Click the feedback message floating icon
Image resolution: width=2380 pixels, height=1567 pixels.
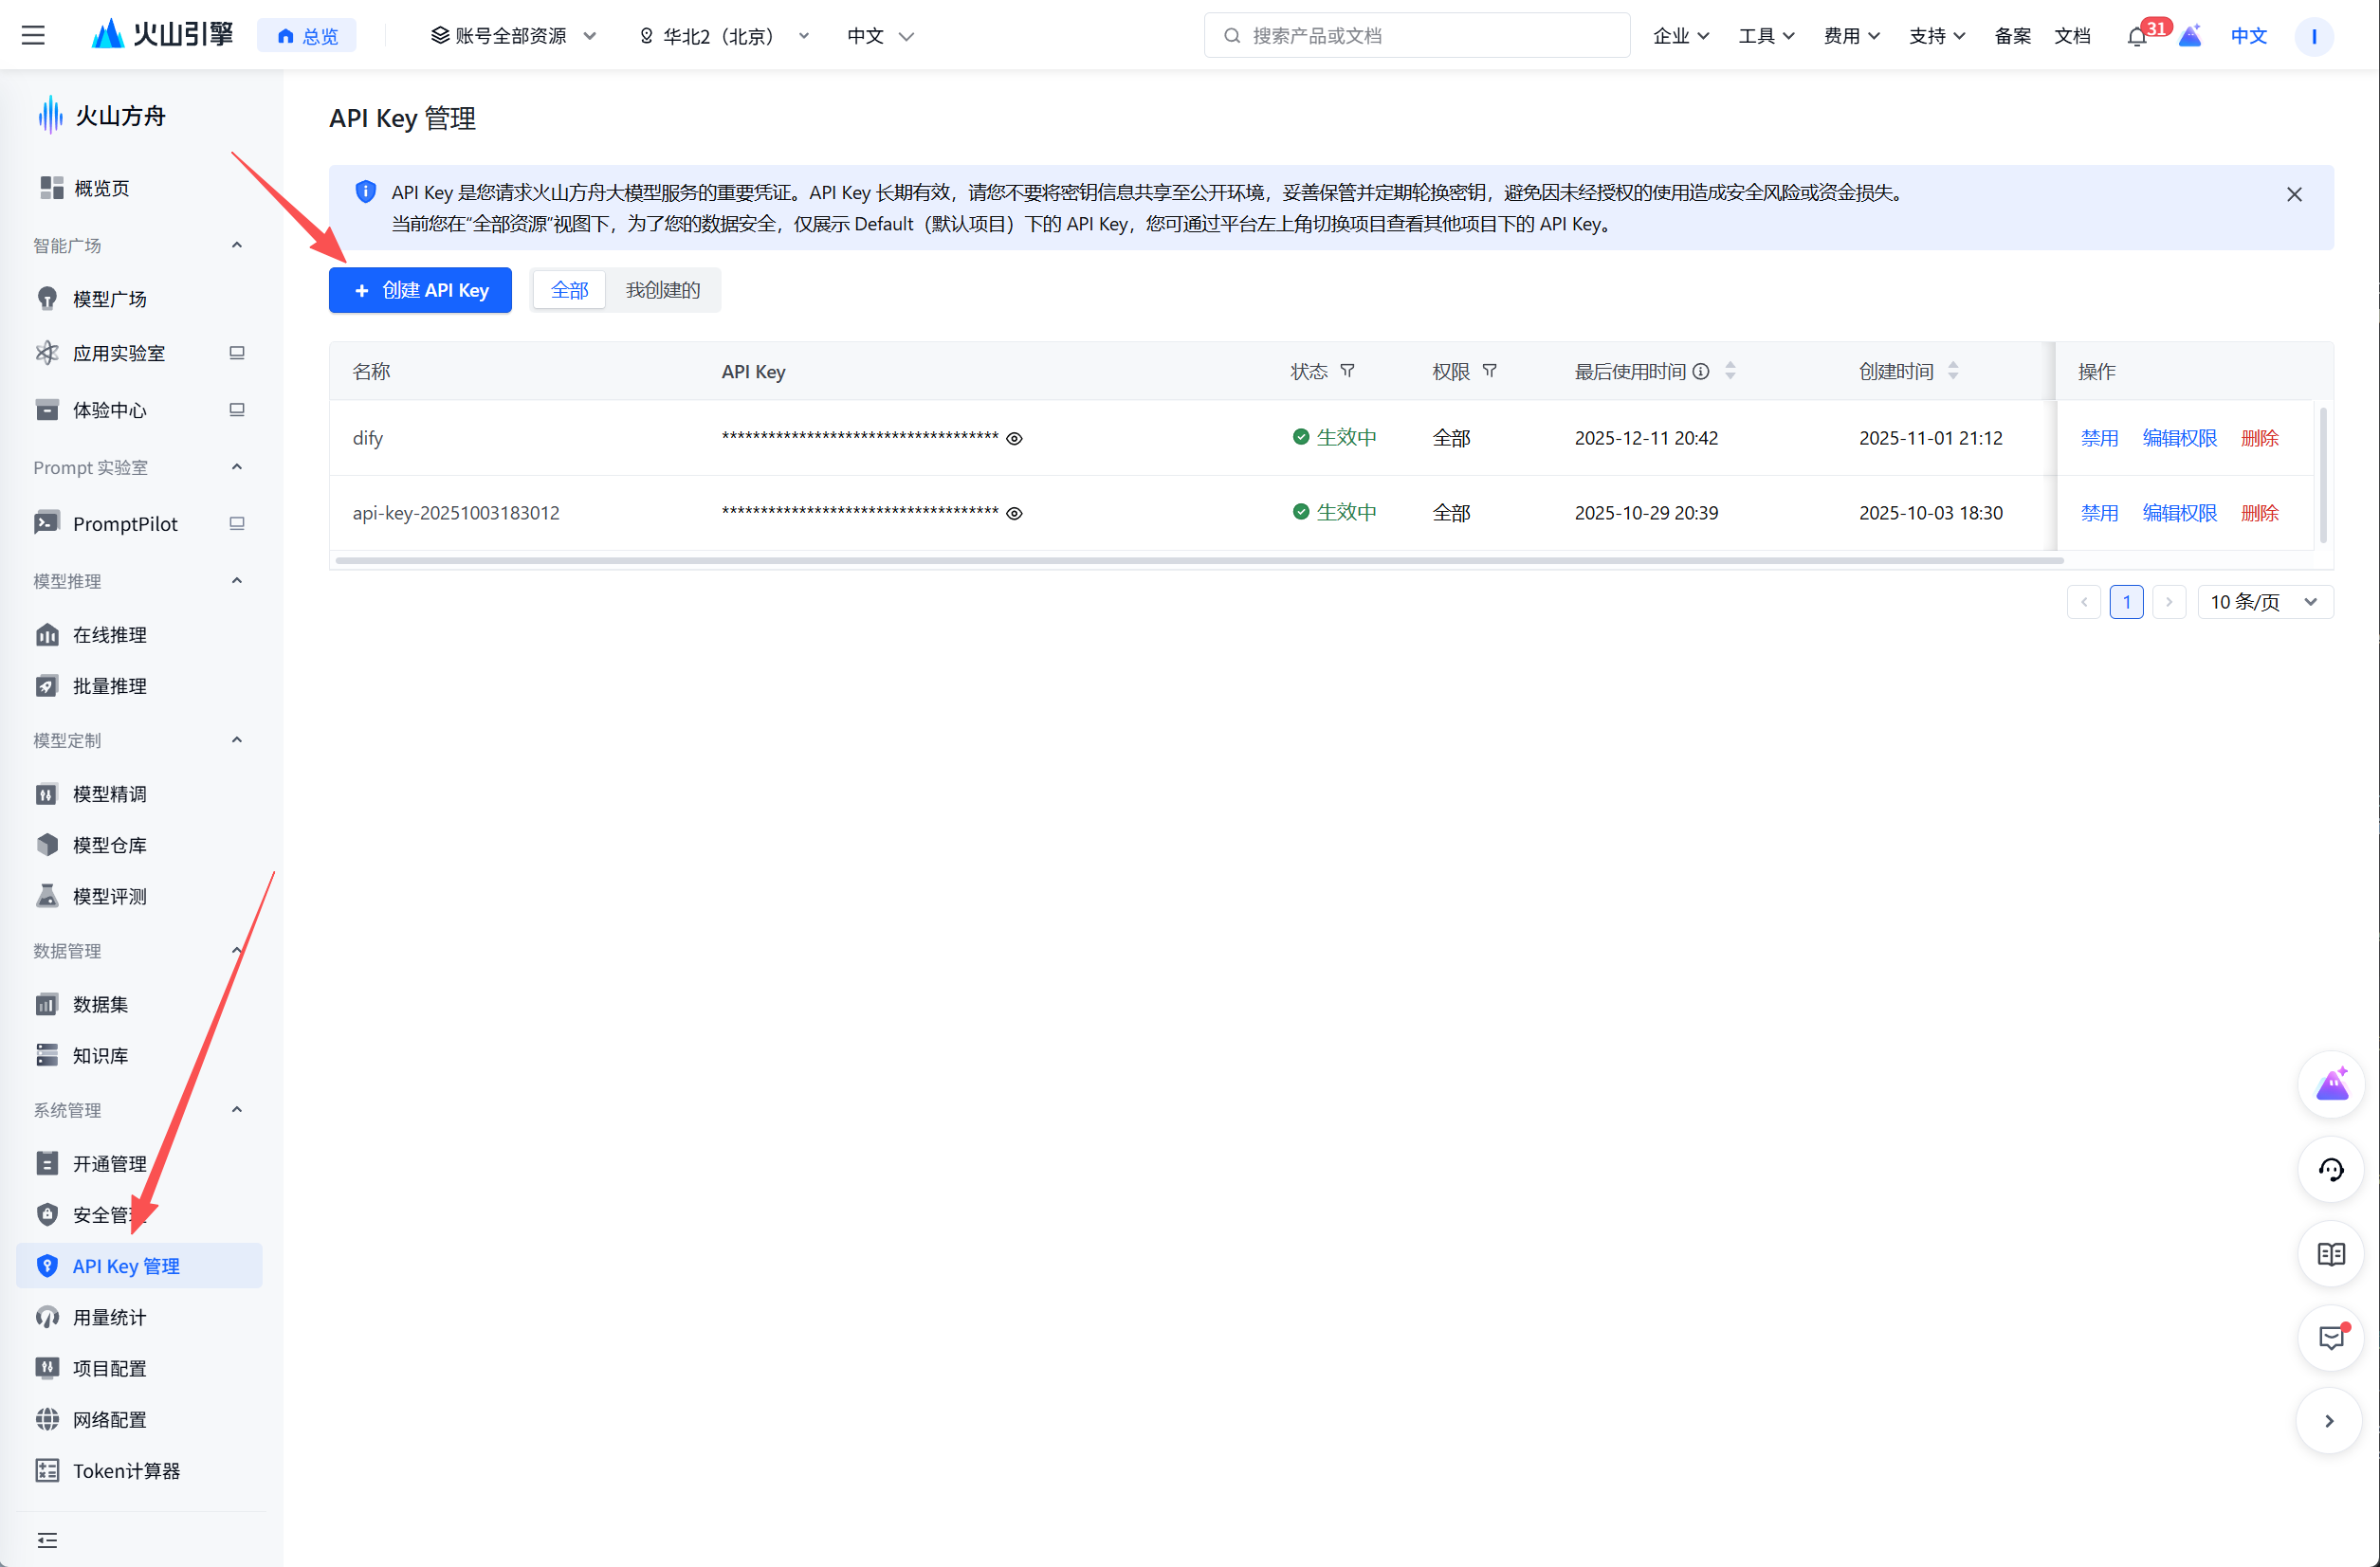tap(2330, 1337)
